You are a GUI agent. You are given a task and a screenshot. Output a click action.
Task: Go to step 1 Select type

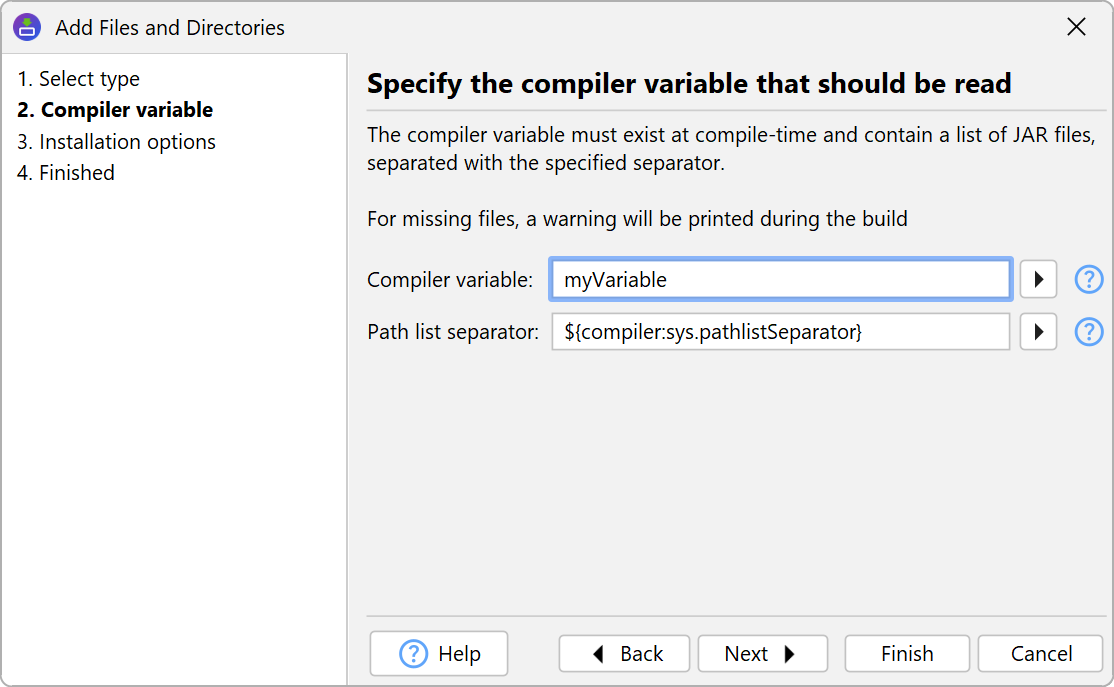click(x=79, y=79)
